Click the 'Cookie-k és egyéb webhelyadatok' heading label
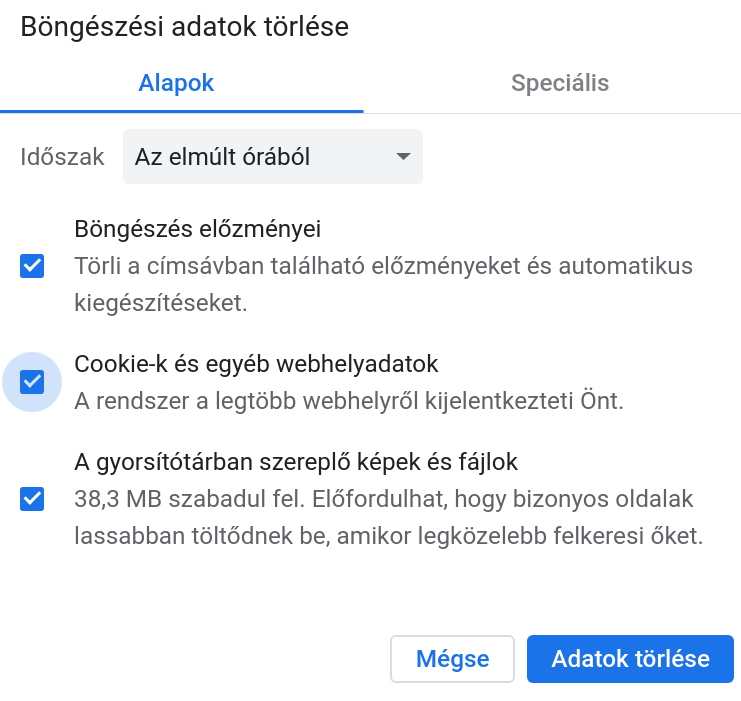The height and width of the screenshot is (701, 741). (x=256, y=364)
